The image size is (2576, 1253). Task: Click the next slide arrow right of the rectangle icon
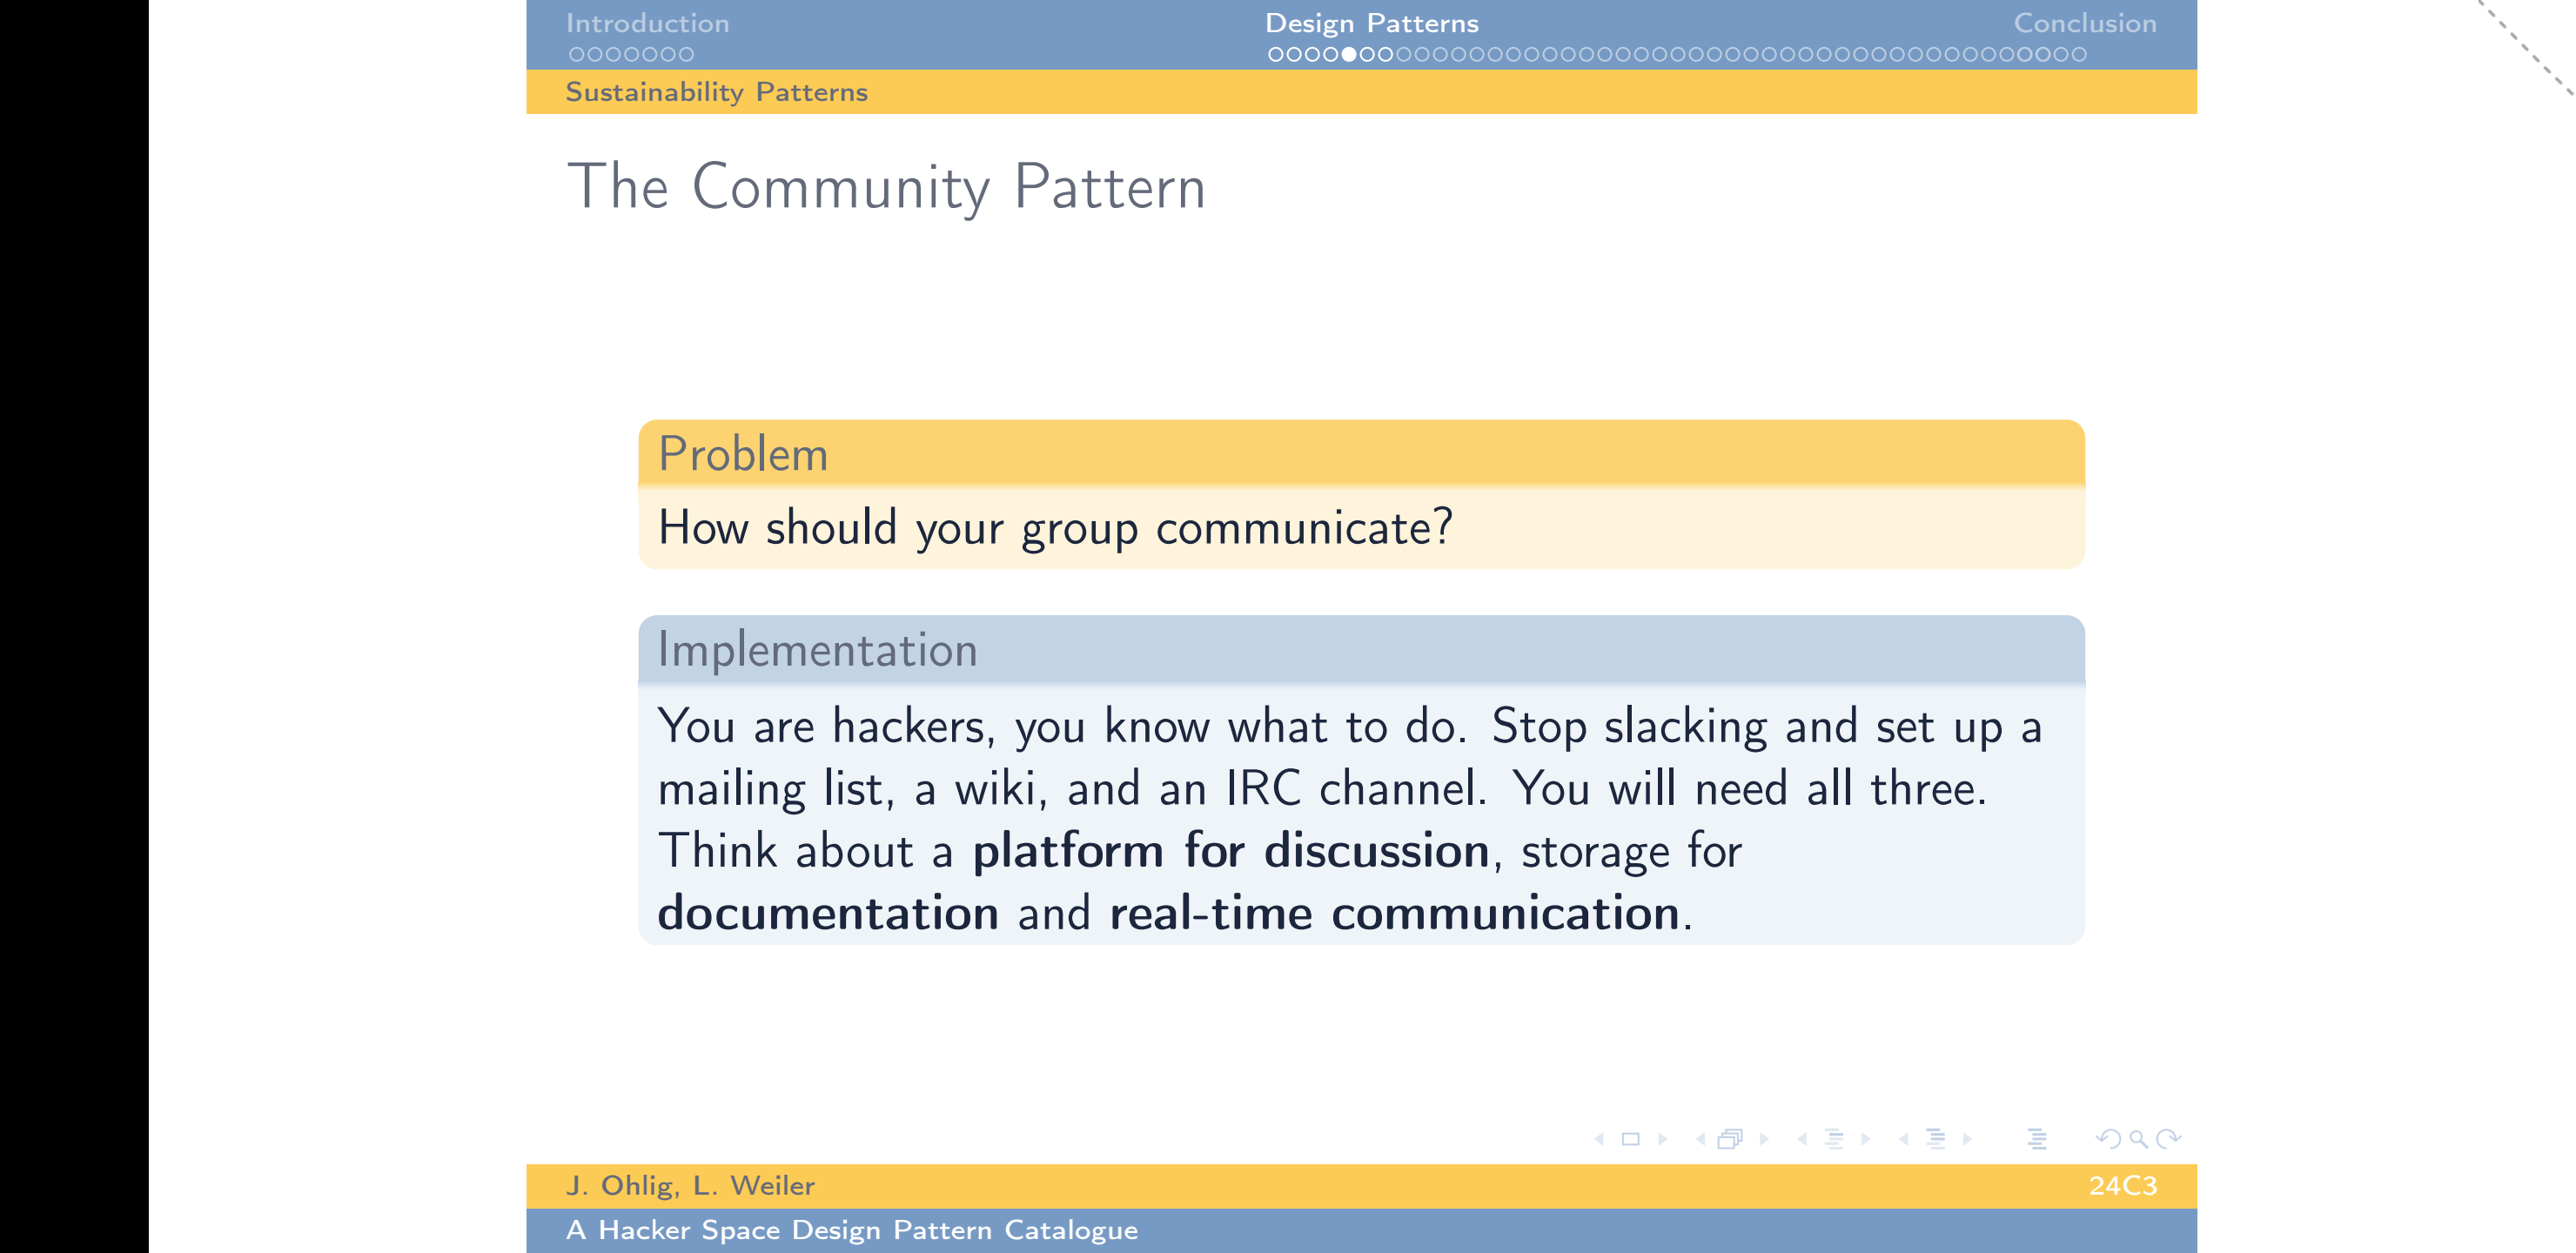tap(1662, 1139)
